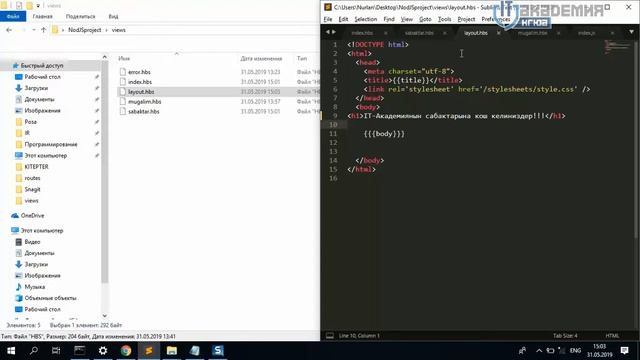Viewport: 640px width, 360px height.
Task: Open Рабочий стол under quick access
Action: (42, 77)
